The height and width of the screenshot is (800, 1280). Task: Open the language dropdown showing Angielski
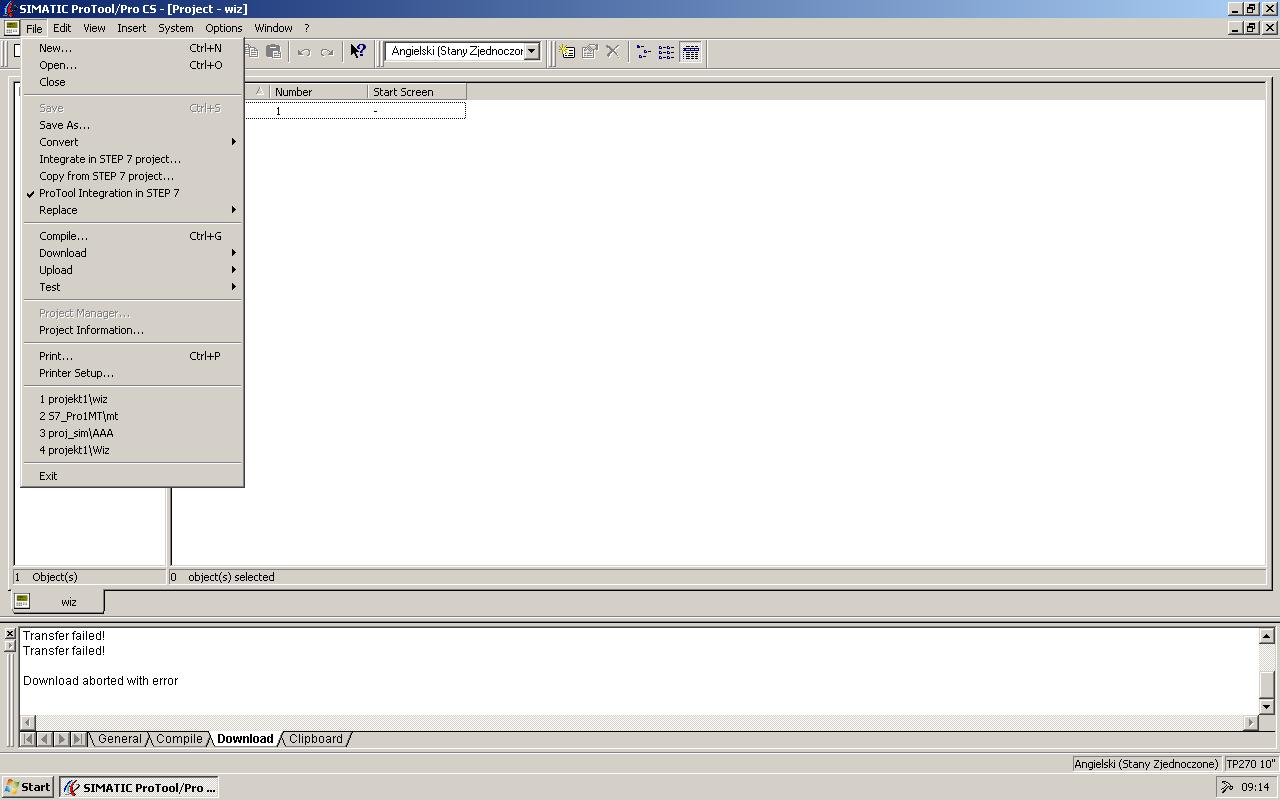click(x=532, y=51)
